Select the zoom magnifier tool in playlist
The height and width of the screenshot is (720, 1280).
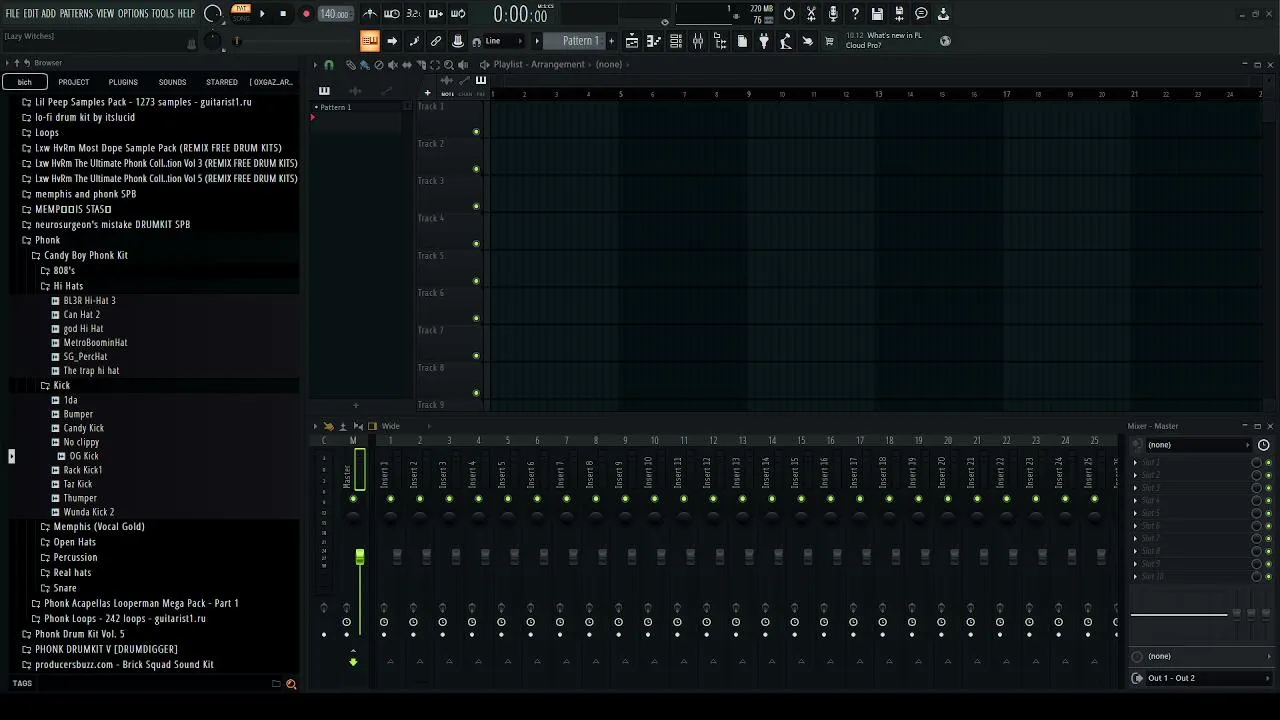448,64
